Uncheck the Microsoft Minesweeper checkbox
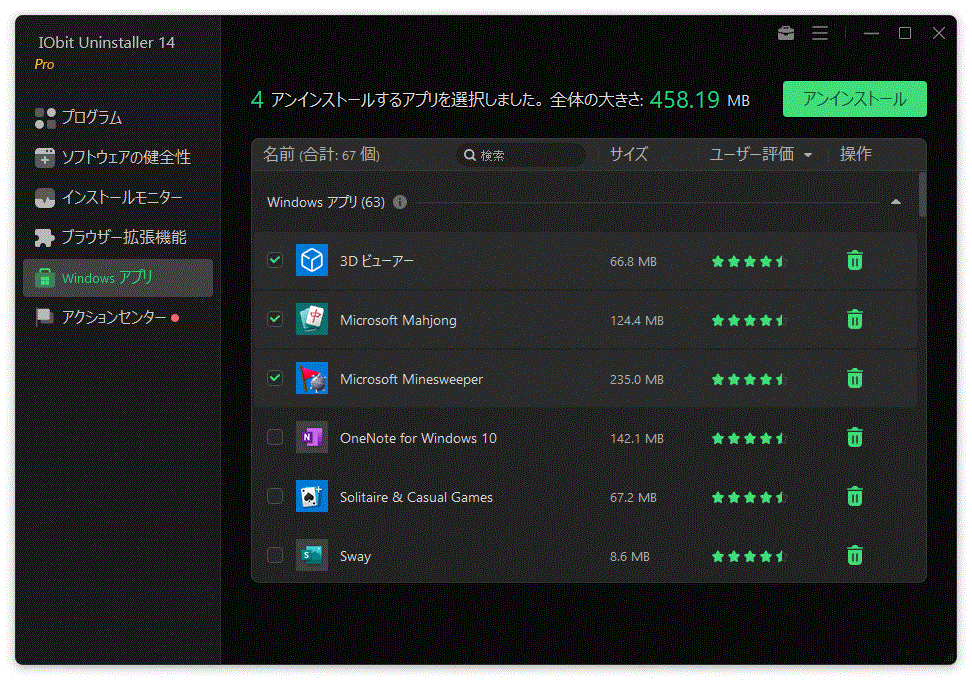Screen dimensions: 972x680 click(x=275, y=378)
